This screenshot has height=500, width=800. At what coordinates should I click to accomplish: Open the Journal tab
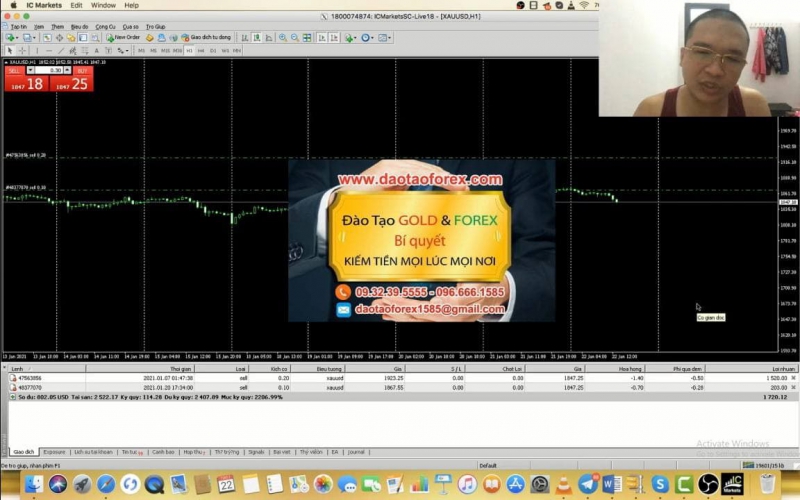click(x=356, y=452)
